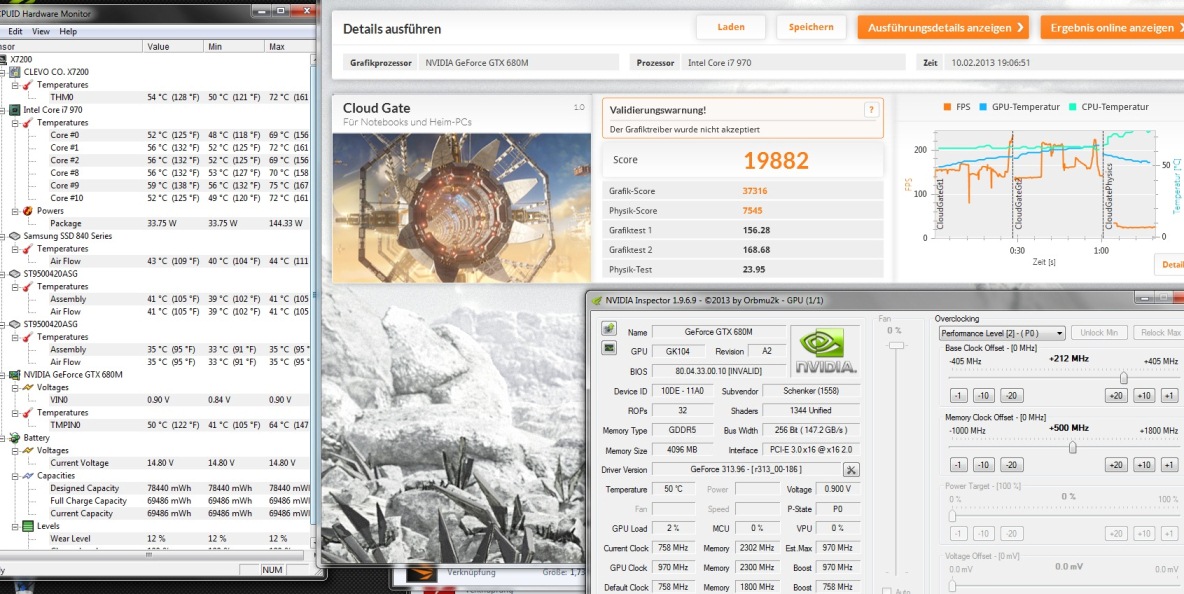Image resolution: width=1184 pixels, height=594 pixels.
Task: Click the Voltages icon under NVIDIA GeForce GTX 680M
Action: coord(29,387)
